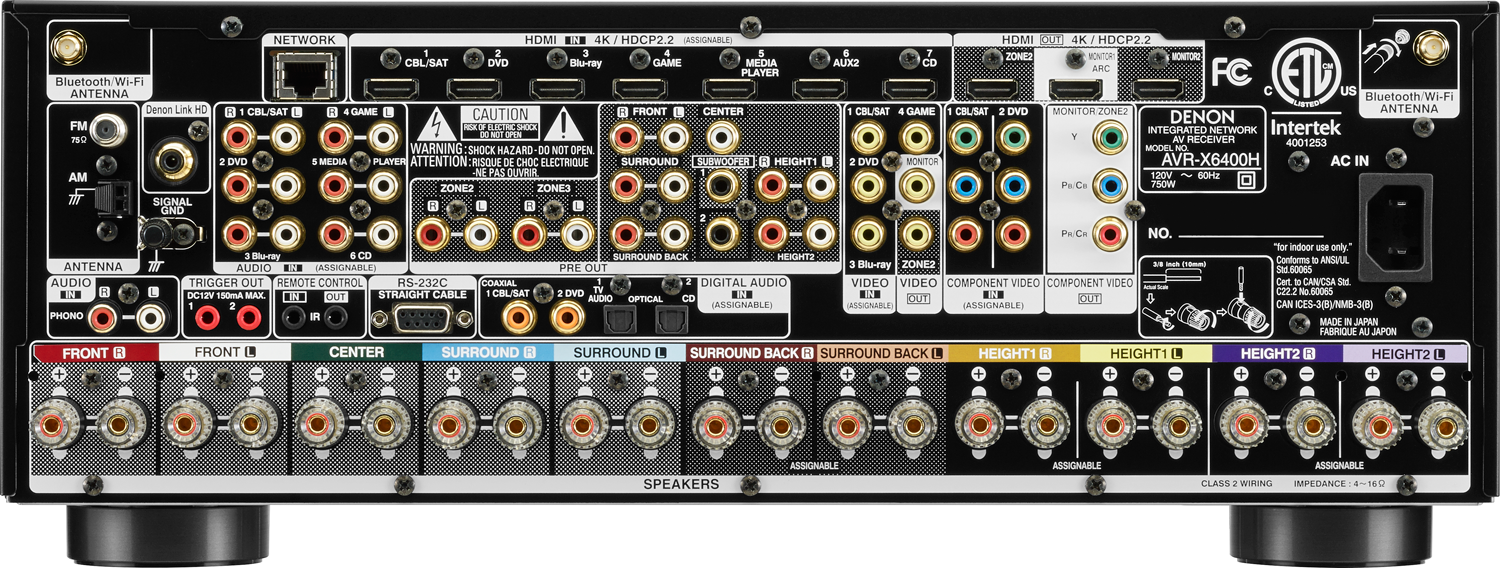Select HDMI IN 7 CD port
This screenshot has height=568, width=1500.
click(909, 88)
